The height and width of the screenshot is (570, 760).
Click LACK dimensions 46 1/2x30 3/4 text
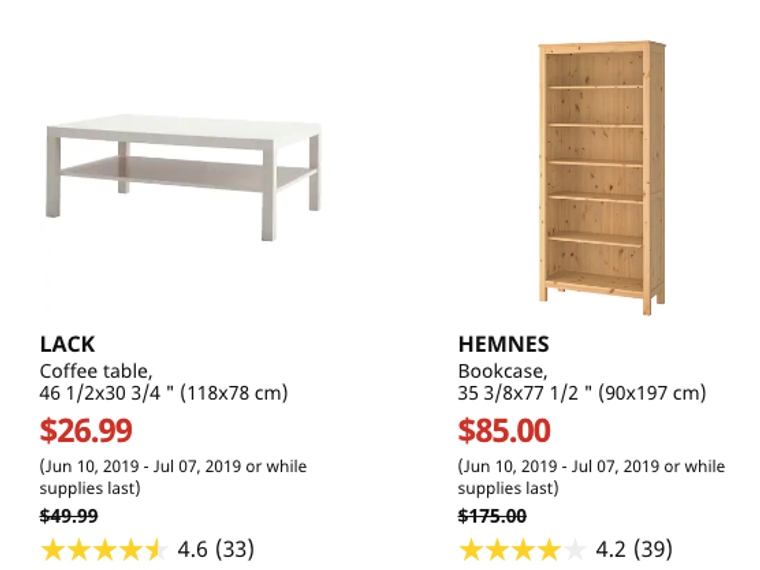point(164,393)
